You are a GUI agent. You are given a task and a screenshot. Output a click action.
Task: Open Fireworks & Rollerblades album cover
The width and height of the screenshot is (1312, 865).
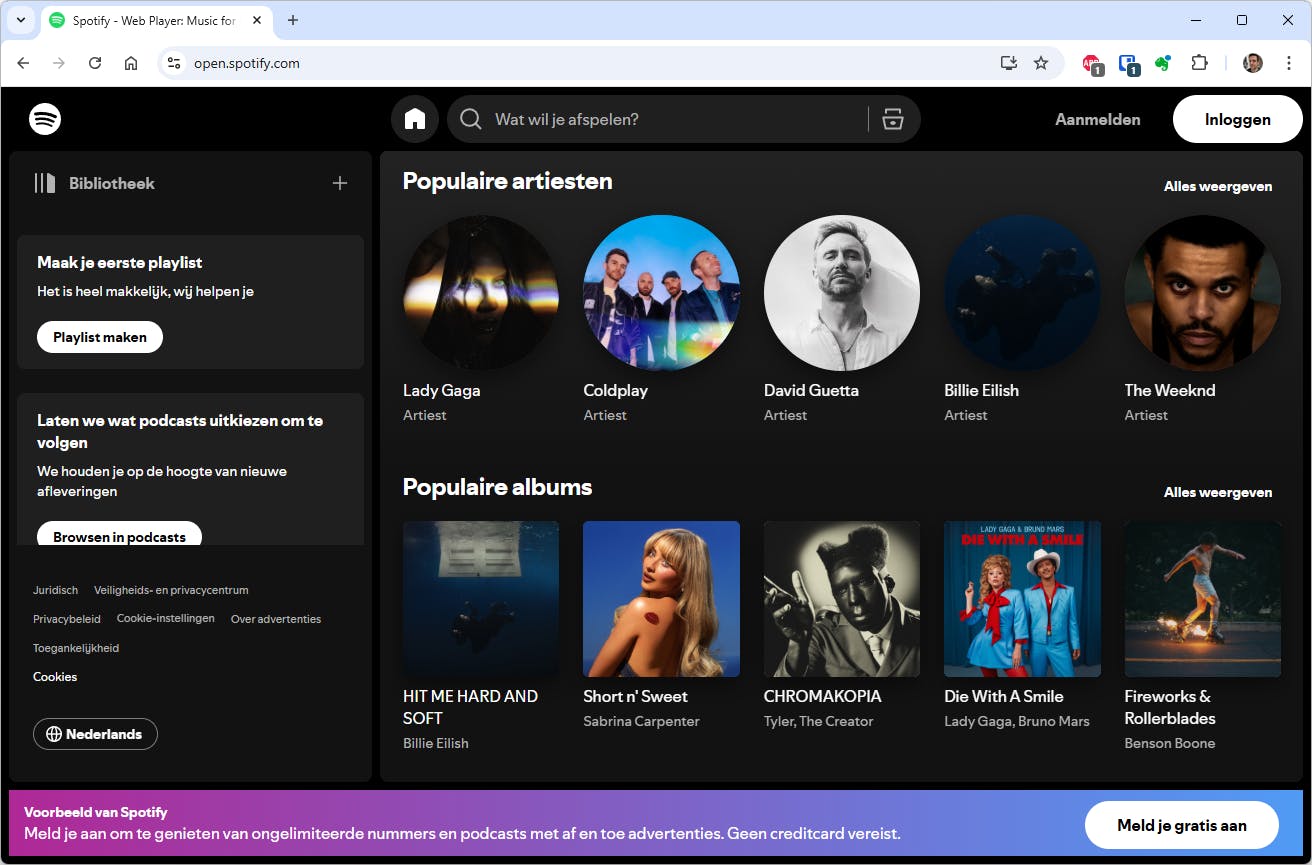click(x=1203, y=599)
